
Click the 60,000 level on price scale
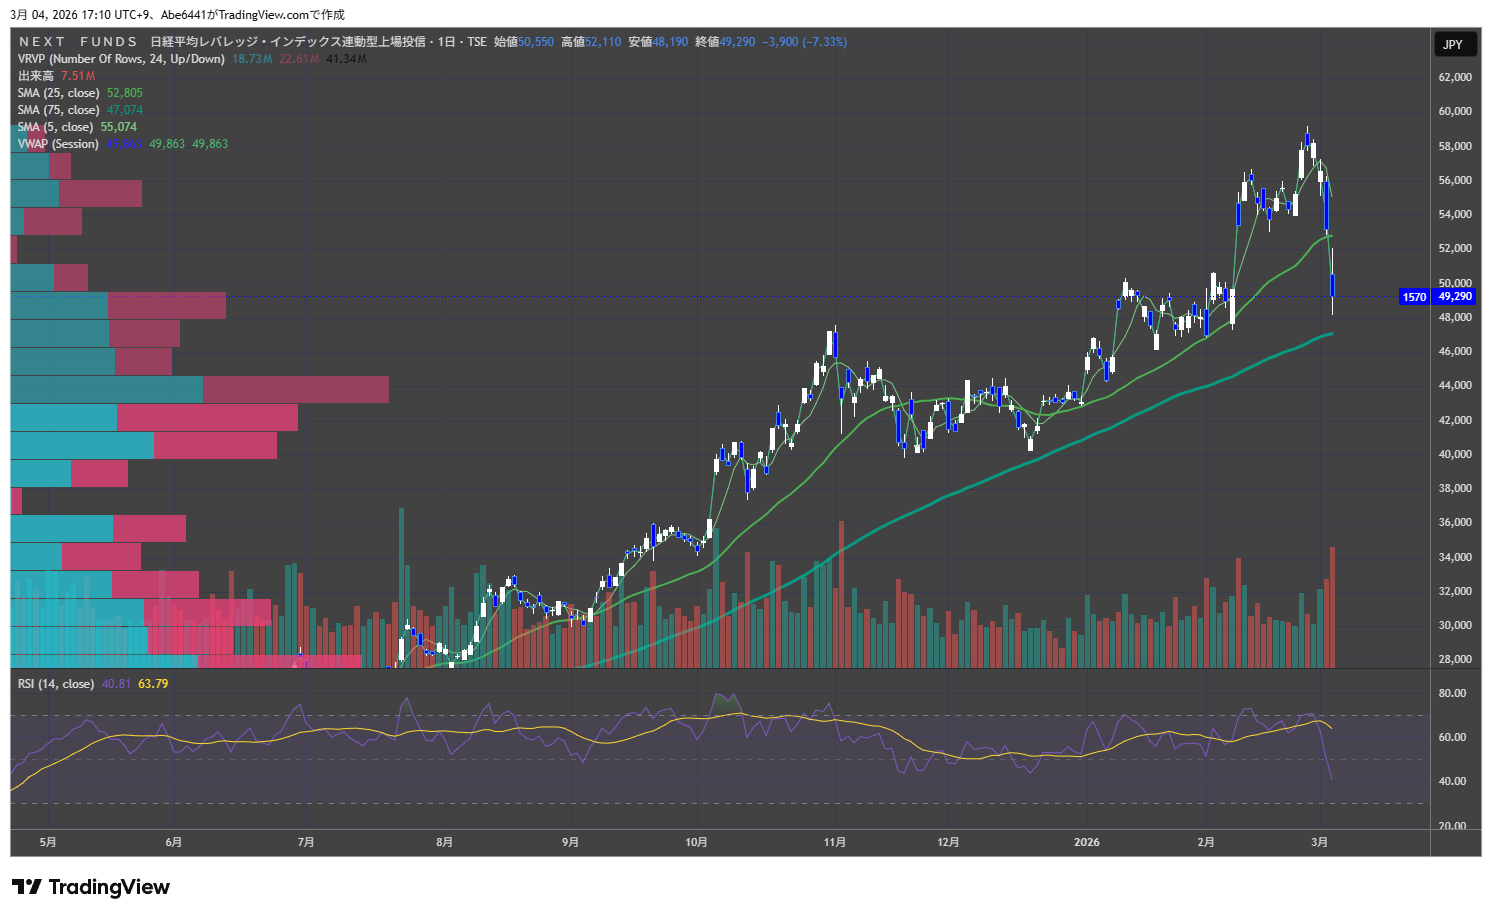[x=1455, y=111]
